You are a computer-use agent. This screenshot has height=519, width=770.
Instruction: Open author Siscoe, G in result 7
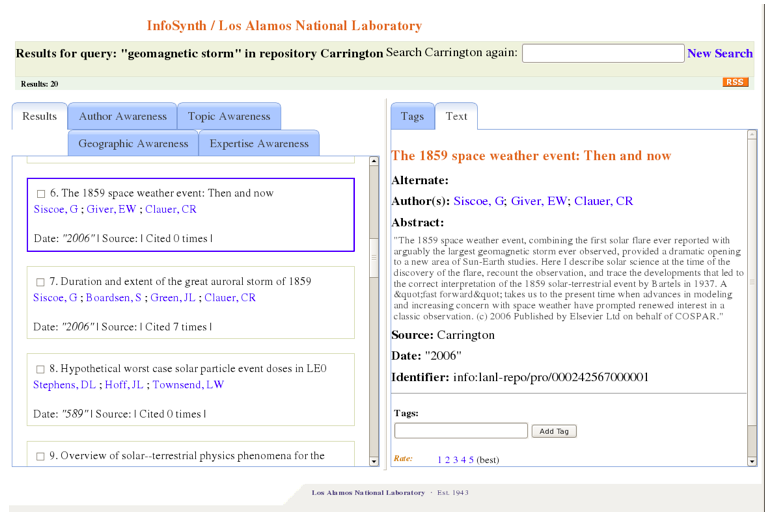click(55, 298)
